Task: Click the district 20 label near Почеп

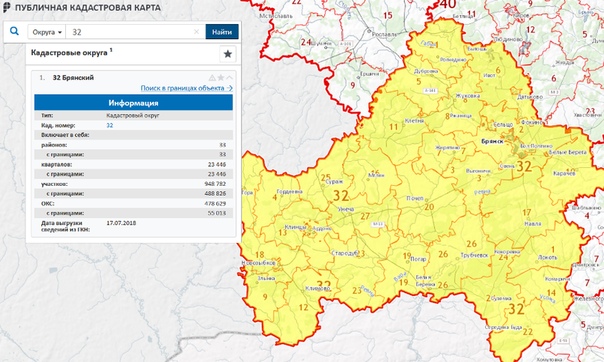Action: (429, 207)
